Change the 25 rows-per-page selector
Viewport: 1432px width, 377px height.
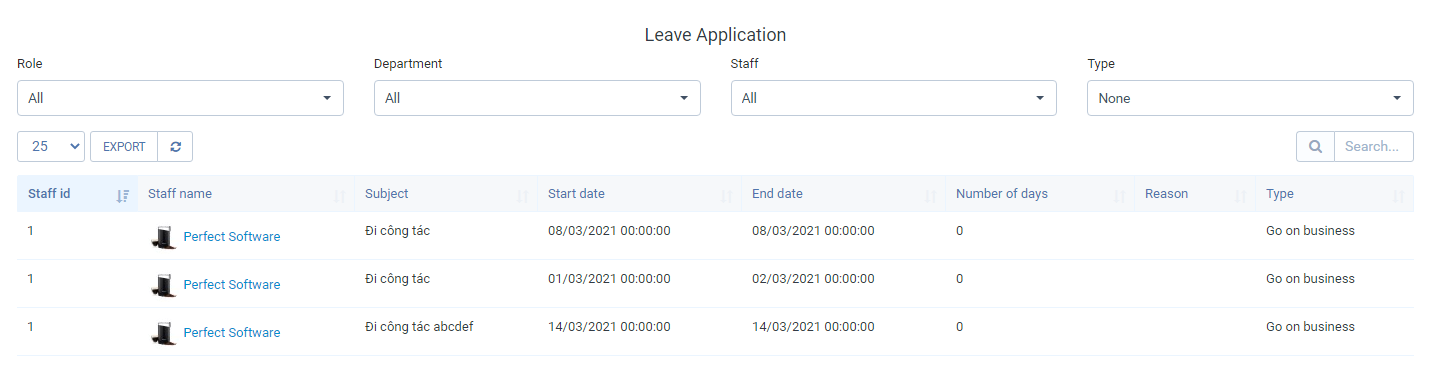tap(51, 146)
